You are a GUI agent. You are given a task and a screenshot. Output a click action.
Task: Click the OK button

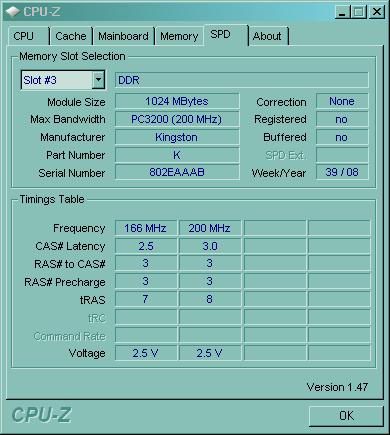click(346, 416)
